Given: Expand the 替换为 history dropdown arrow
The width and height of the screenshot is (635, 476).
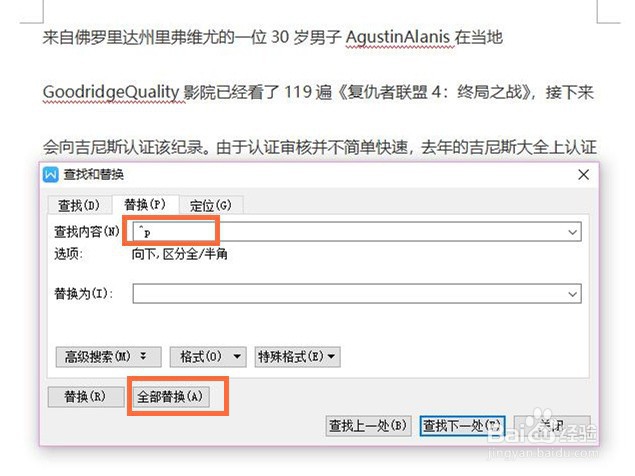Looking at the screenshot, I should 572,294.
